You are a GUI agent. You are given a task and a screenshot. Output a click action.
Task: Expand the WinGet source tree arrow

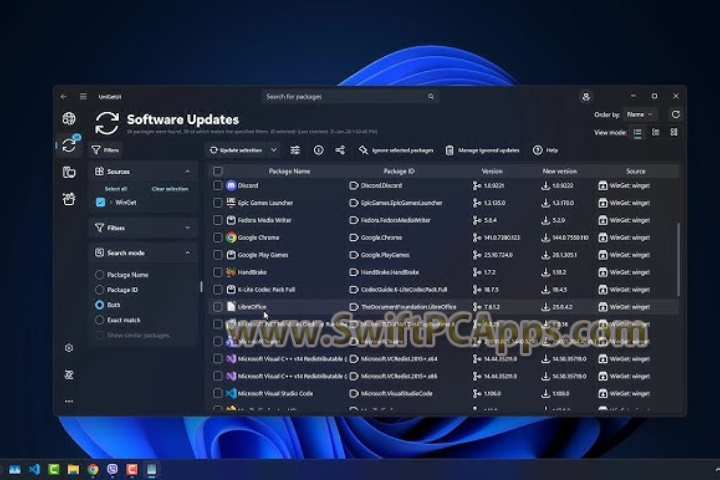coord(111,202)
